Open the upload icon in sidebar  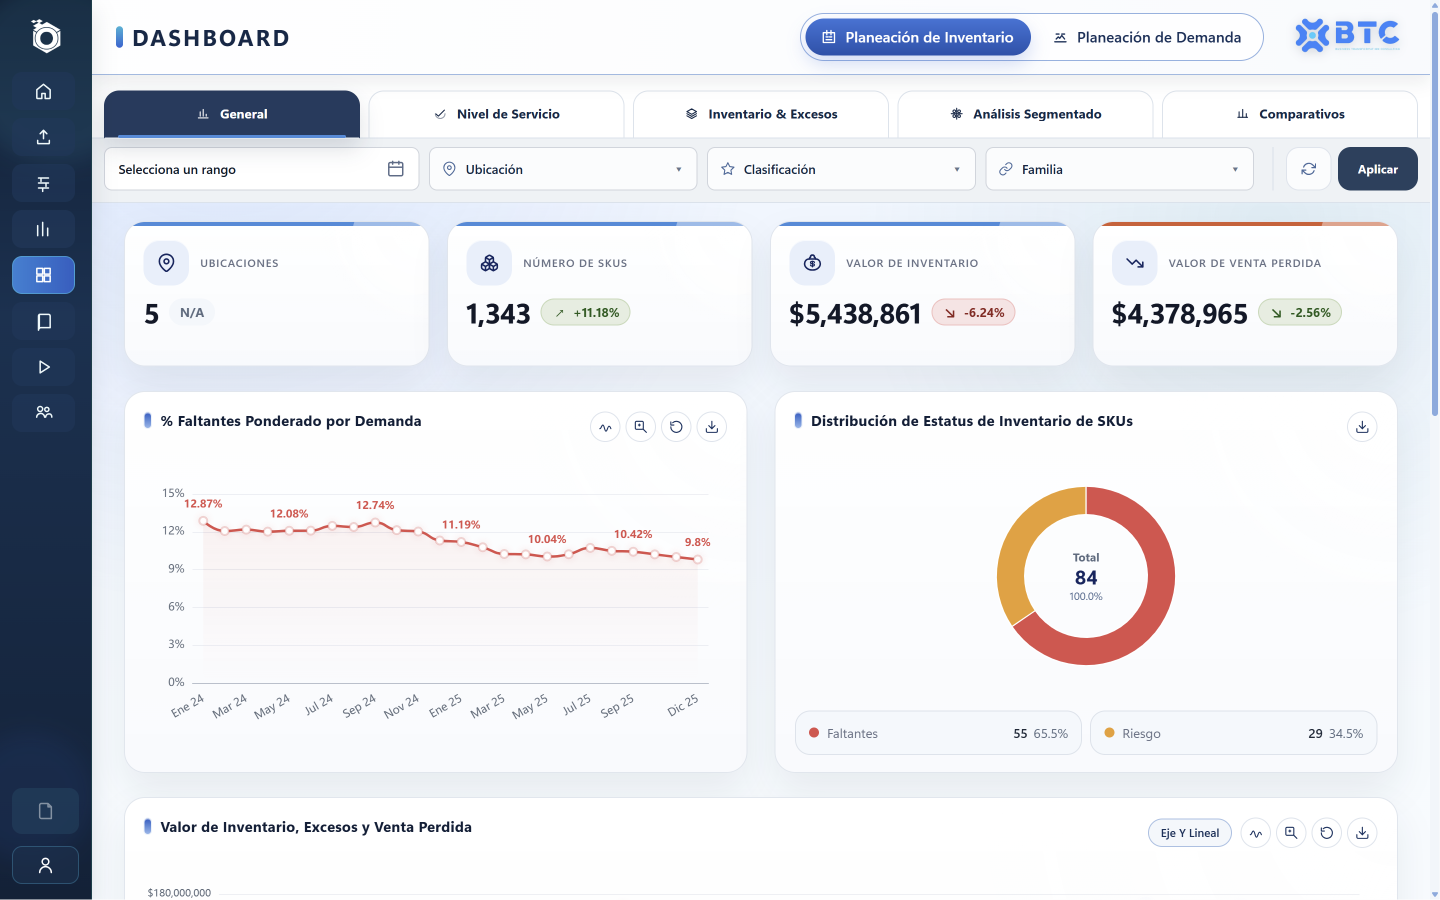point(43,137)
